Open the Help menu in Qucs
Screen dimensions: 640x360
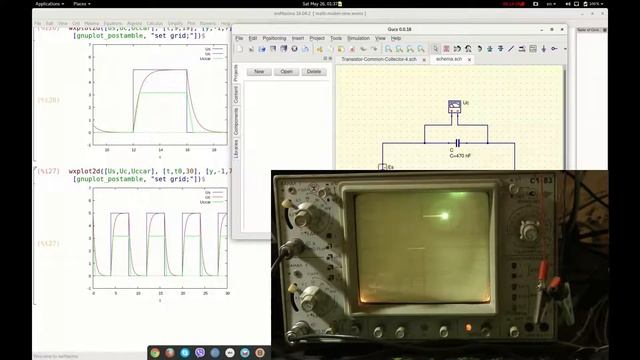point(396,38)
